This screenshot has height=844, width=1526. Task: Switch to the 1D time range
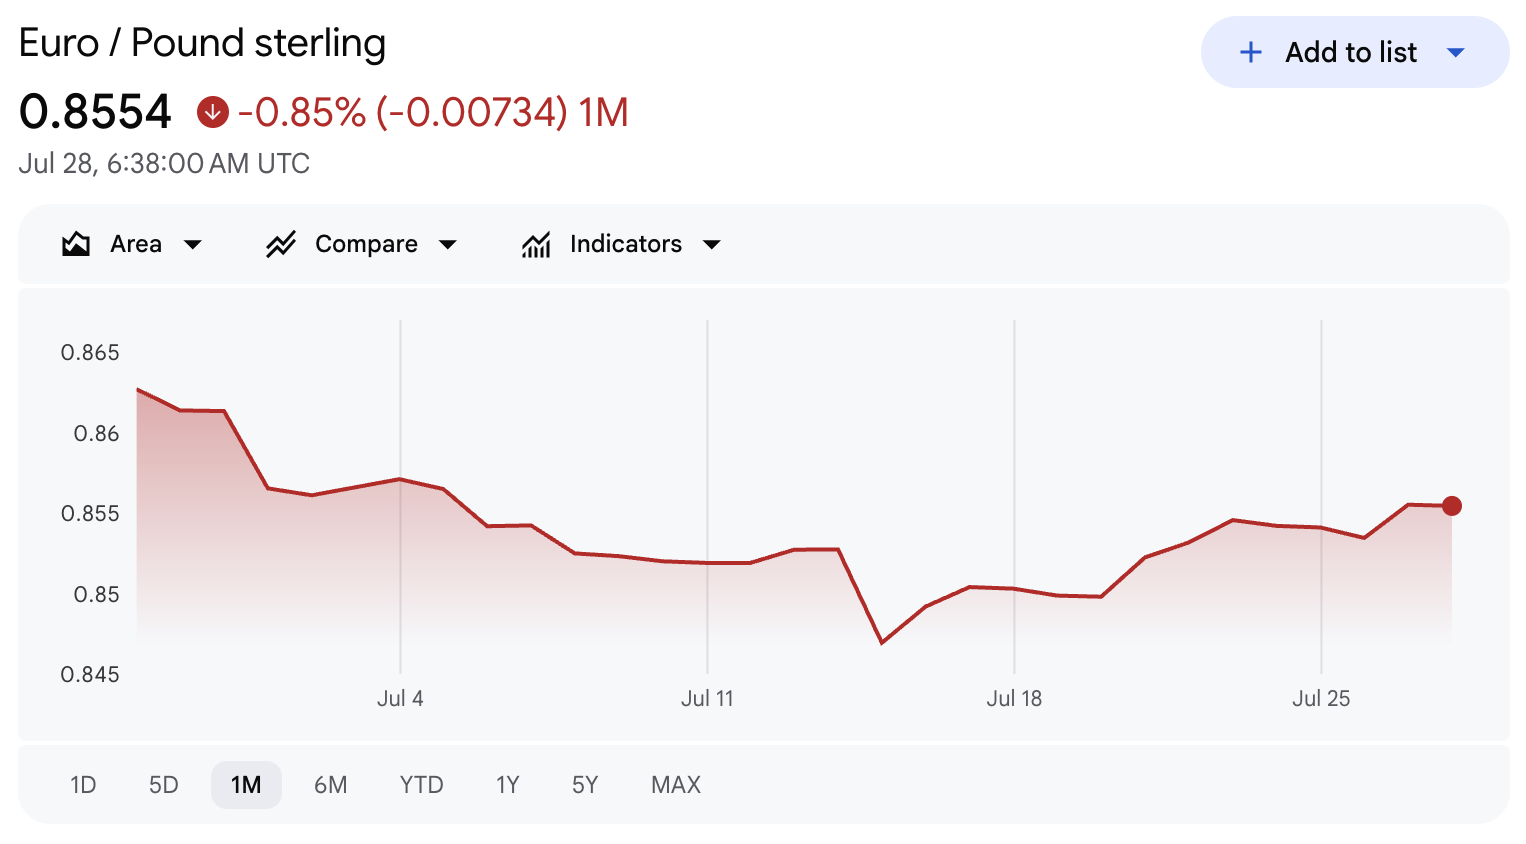(83, 785)
